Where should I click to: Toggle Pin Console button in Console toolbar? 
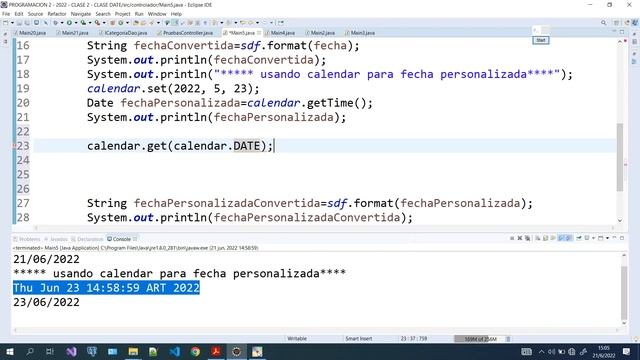coord(578,238)
